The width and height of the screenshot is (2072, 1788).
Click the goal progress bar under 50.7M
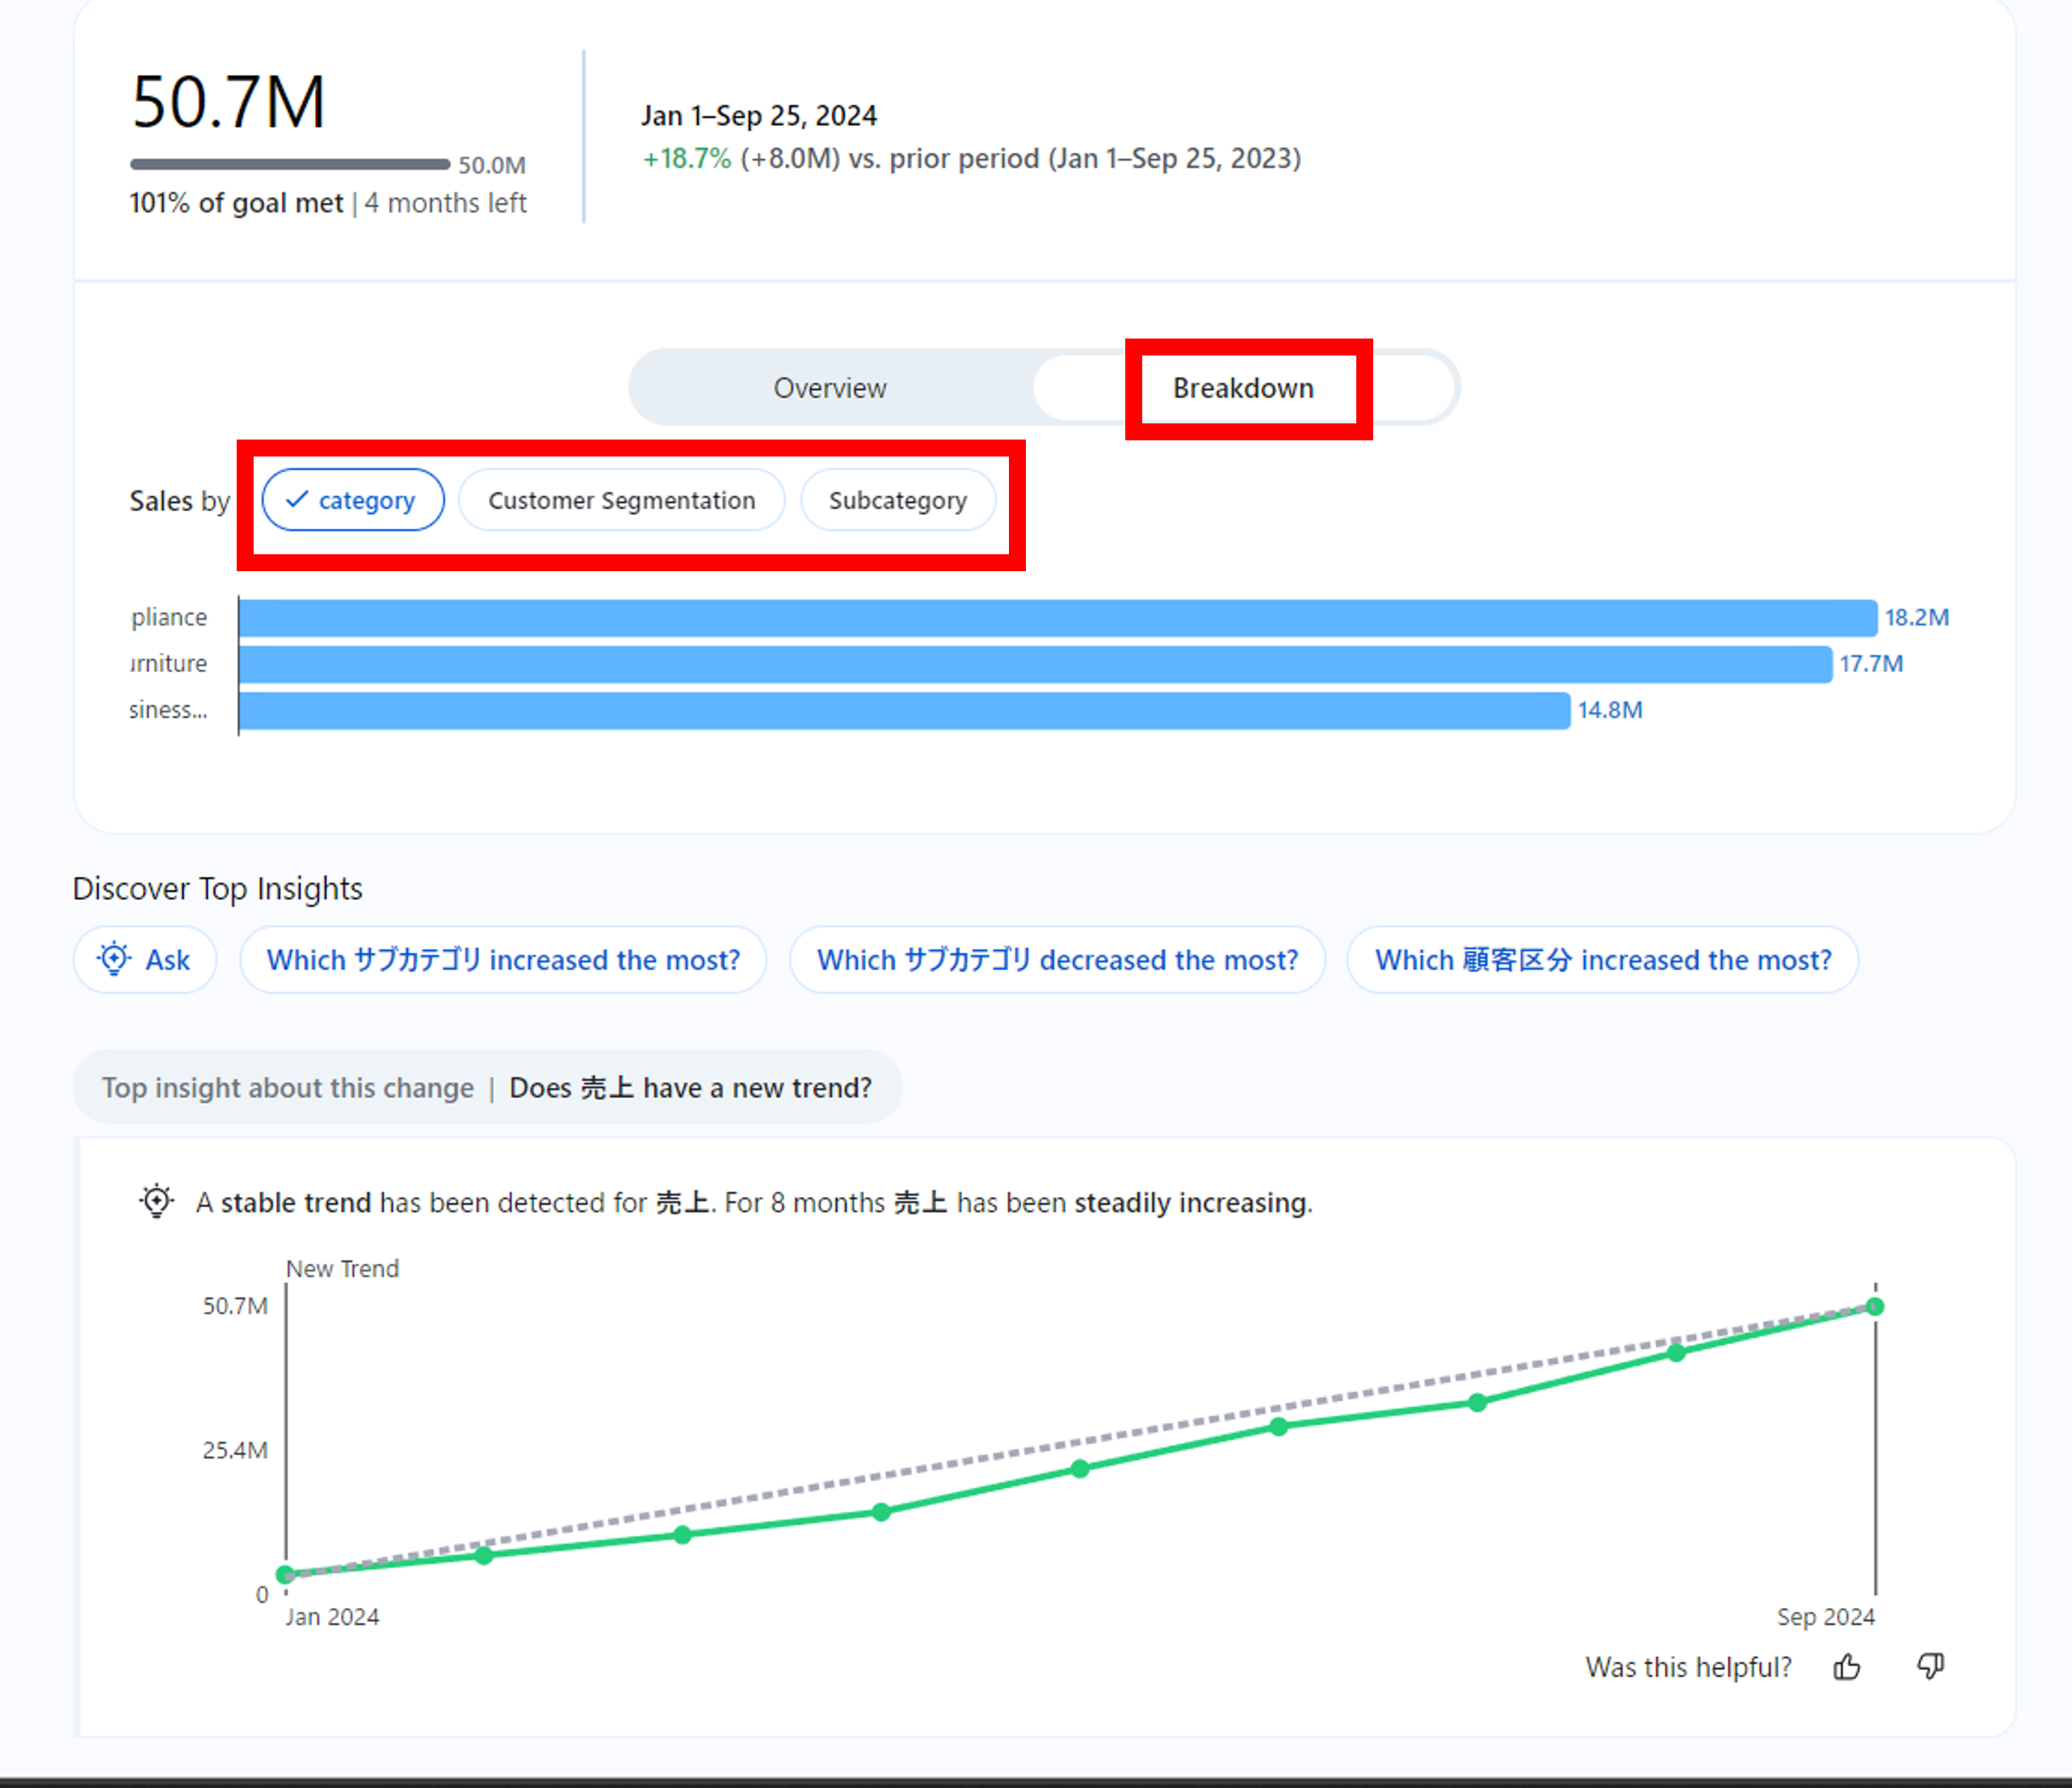coord(290,164)
